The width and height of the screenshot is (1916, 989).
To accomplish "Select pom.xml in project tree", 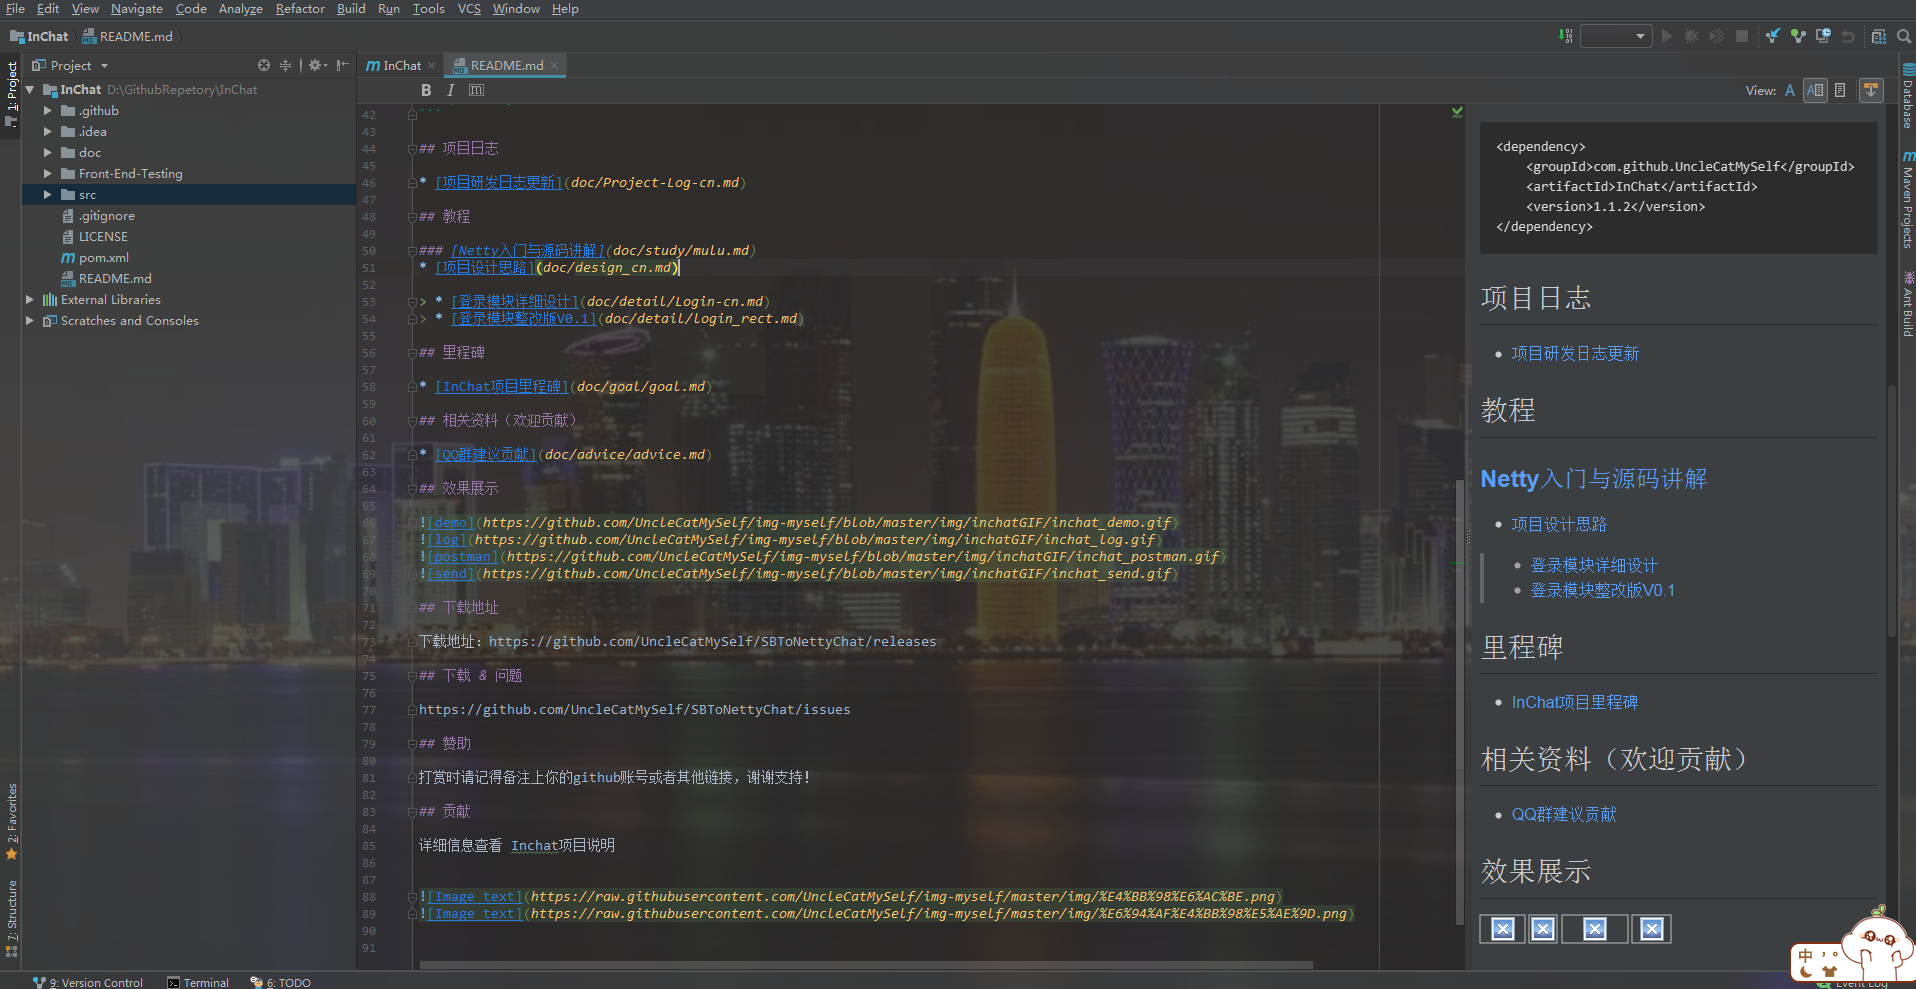I will (x=104, y=257).
